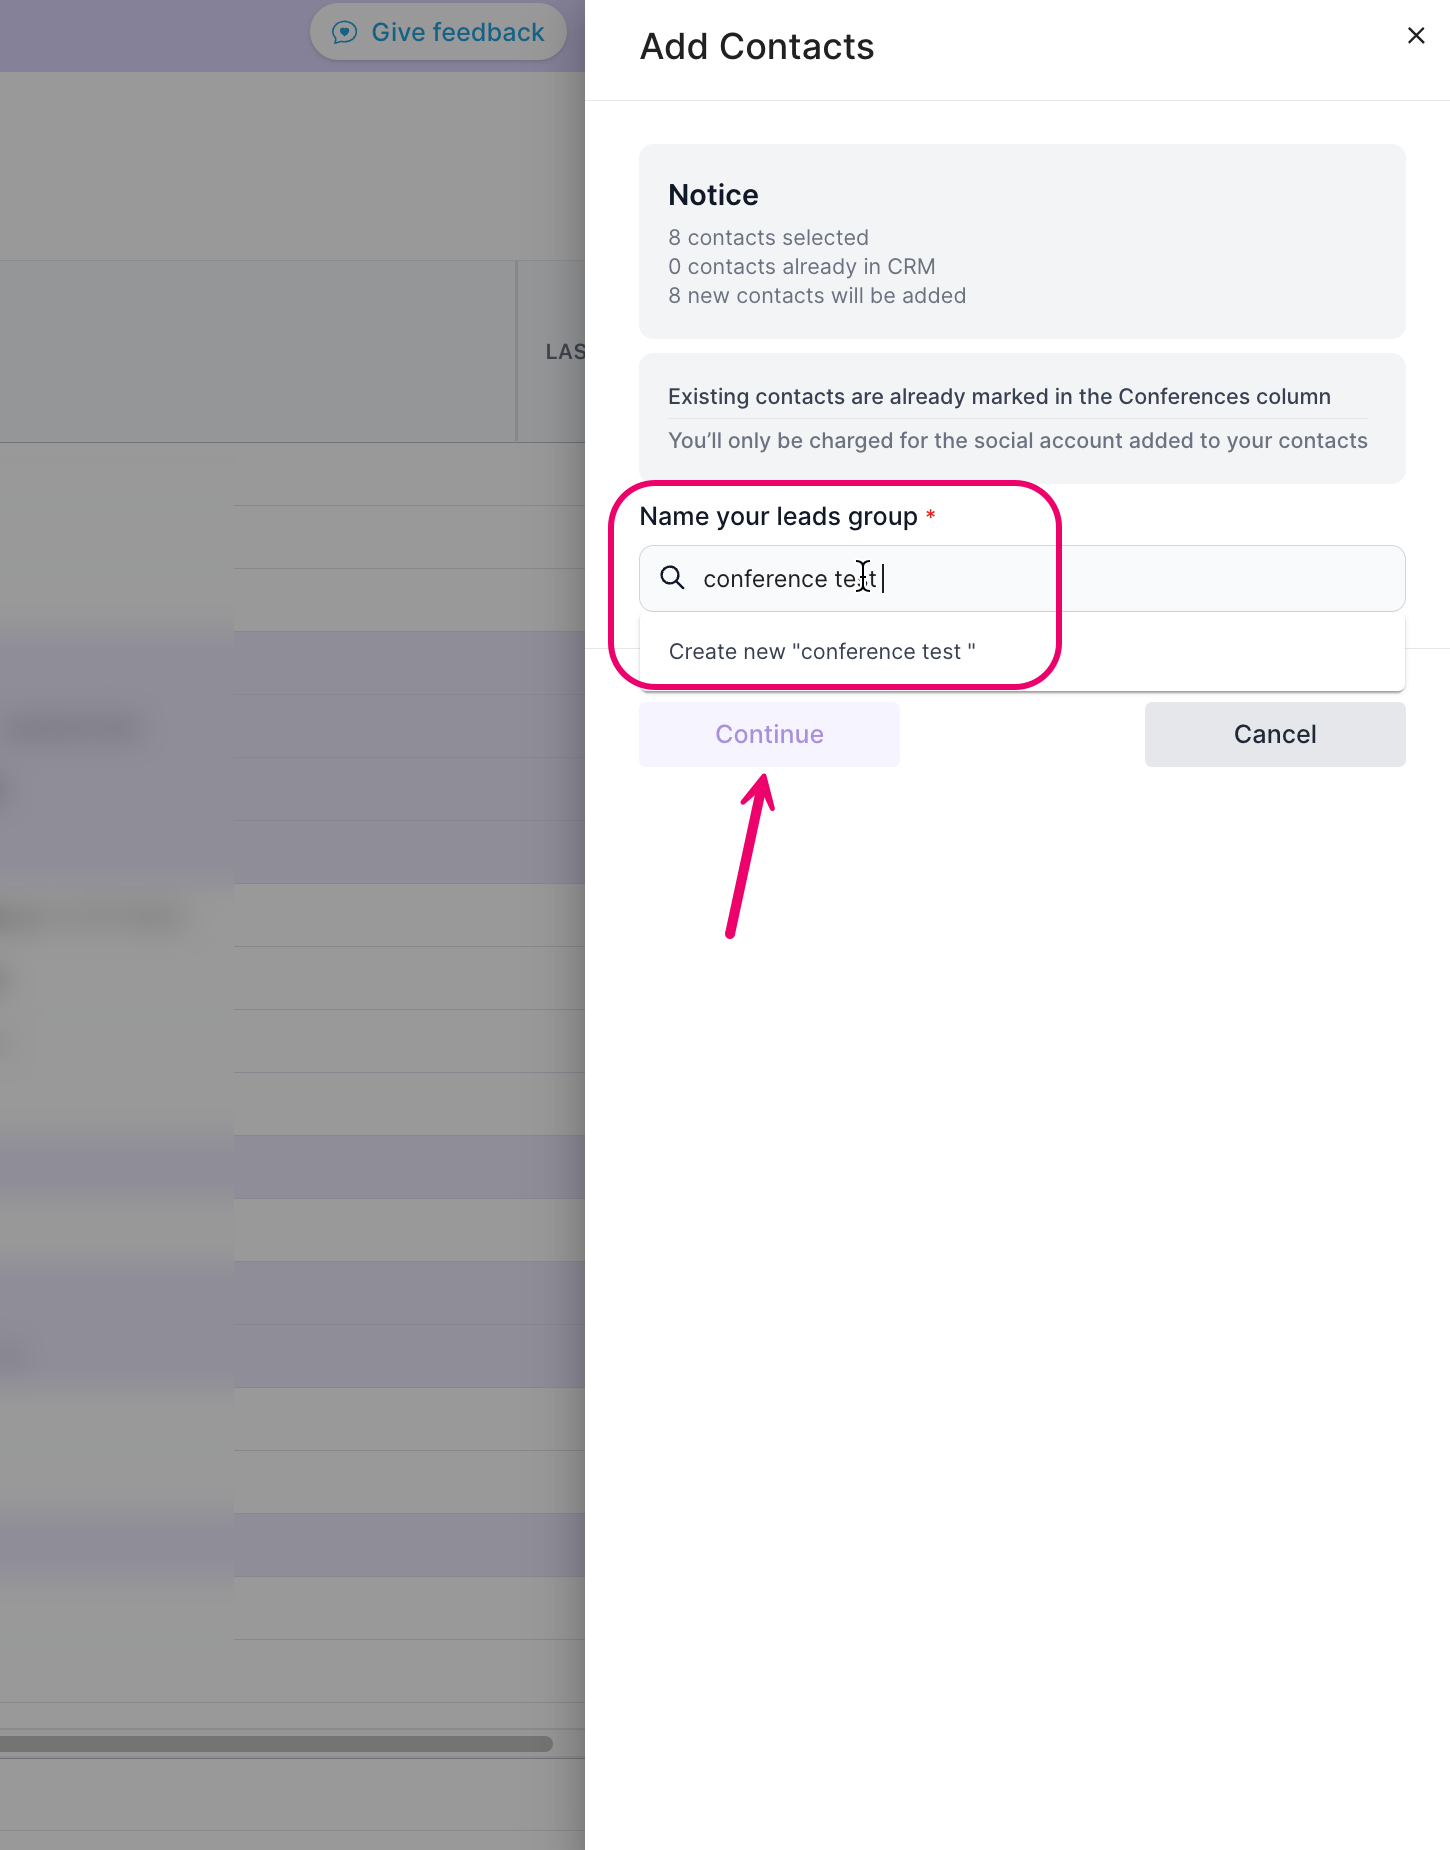Click the partially hidden LAS column header
The height and width of the screenshot is (1850, 1450).
coord(565,352)
